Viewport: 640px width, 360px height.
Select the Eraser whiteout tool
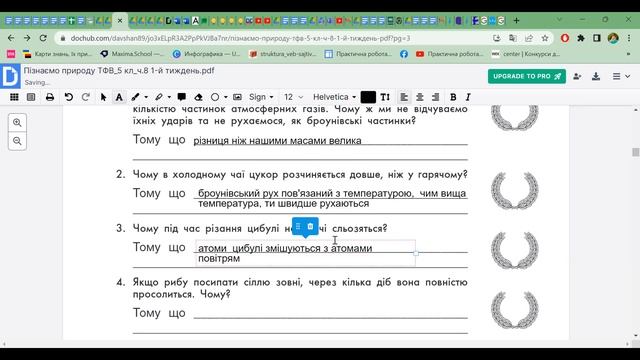198,97
